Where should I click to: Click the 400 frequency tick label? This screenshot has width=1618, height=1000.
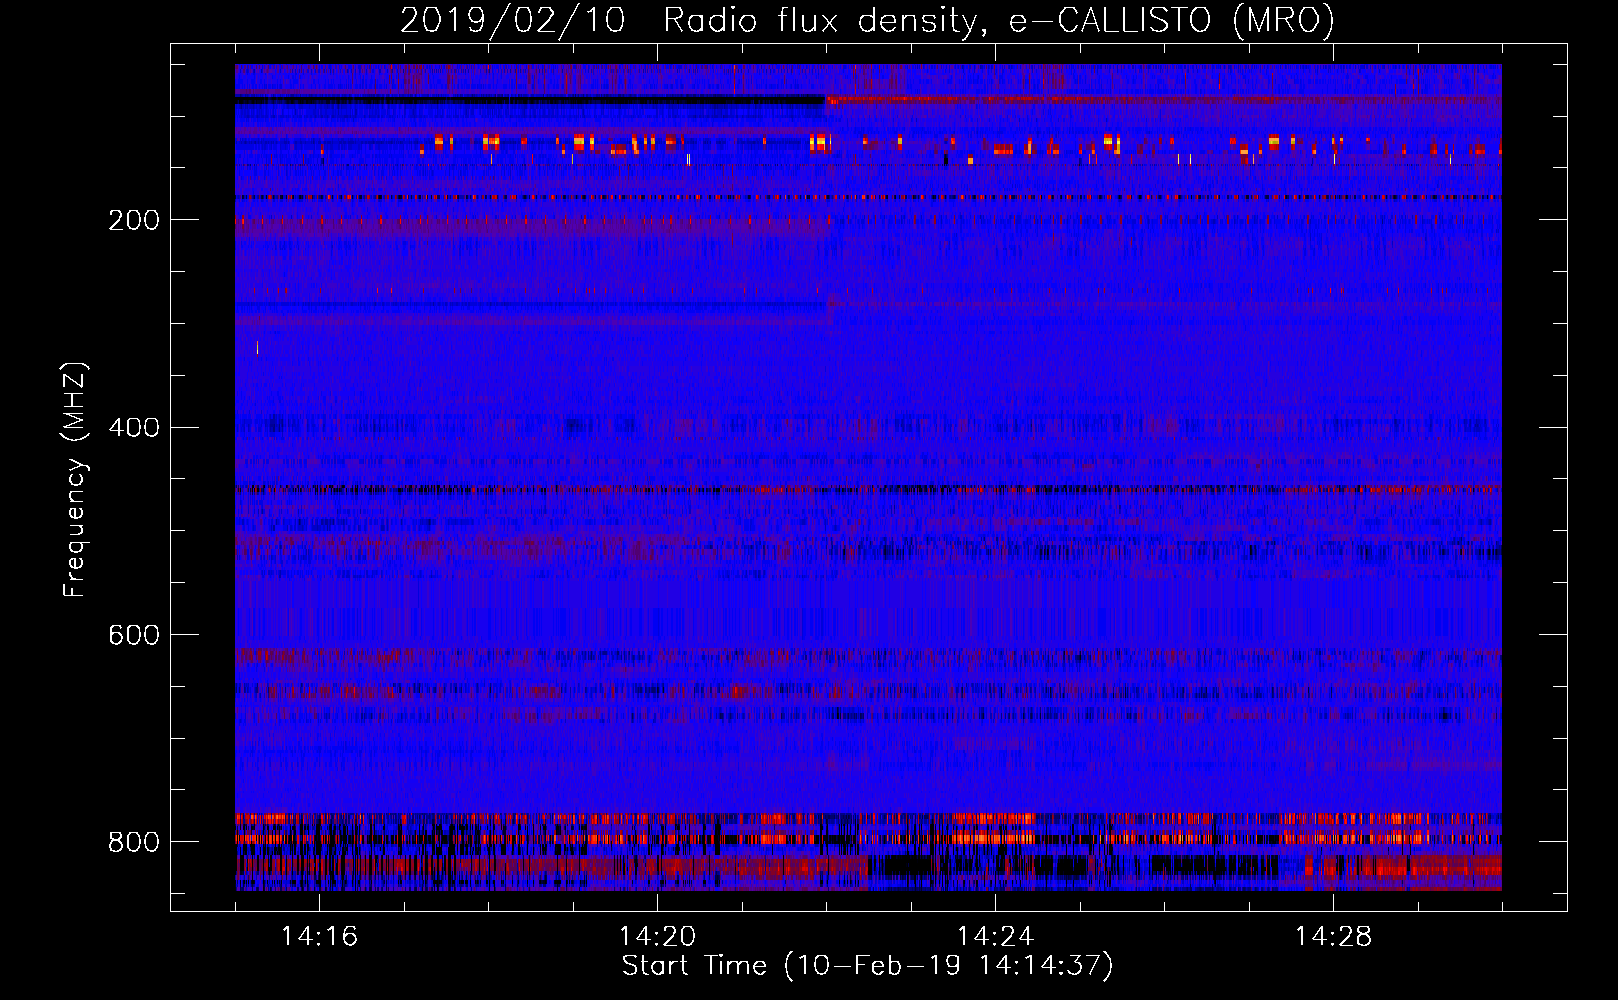click(x=133, y=429)
